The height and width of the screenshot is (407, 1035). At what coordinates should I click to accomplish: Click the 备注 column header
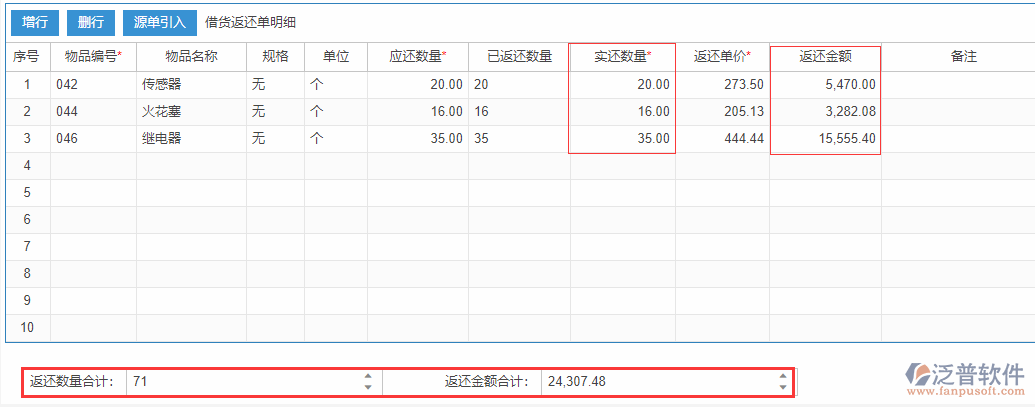tap(963, 57)
